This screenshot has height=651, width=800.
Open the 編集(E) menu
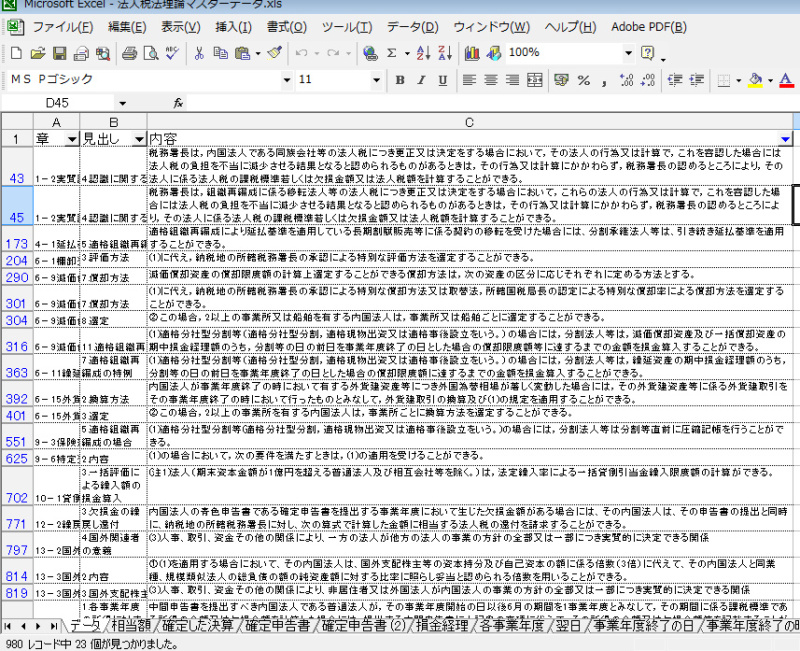(x=128, y=27)
